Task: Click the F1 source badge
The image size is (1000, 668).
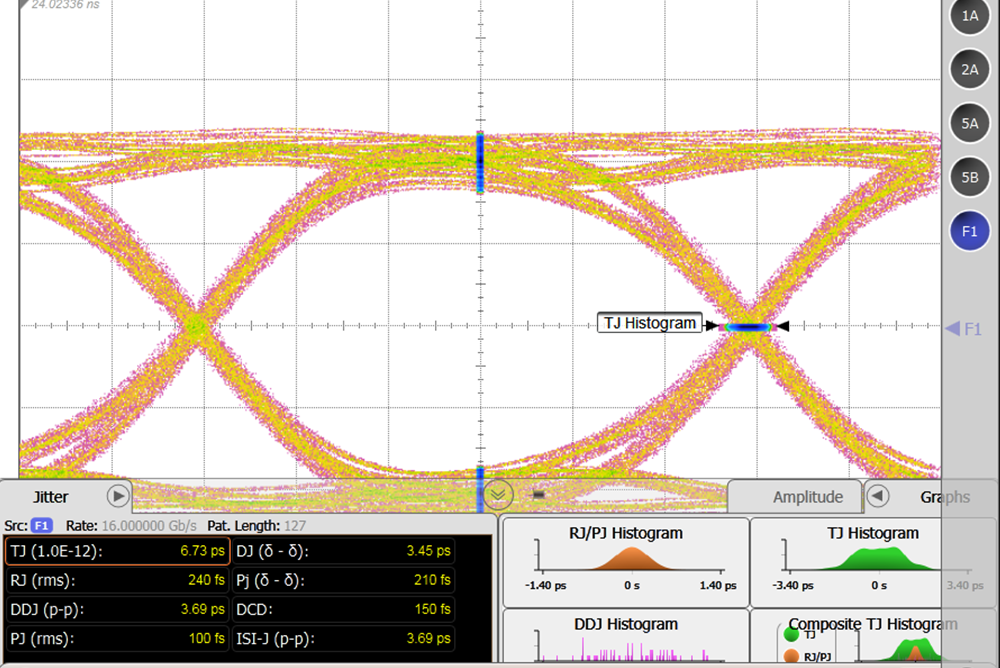Action: click(x=41, y=525)
